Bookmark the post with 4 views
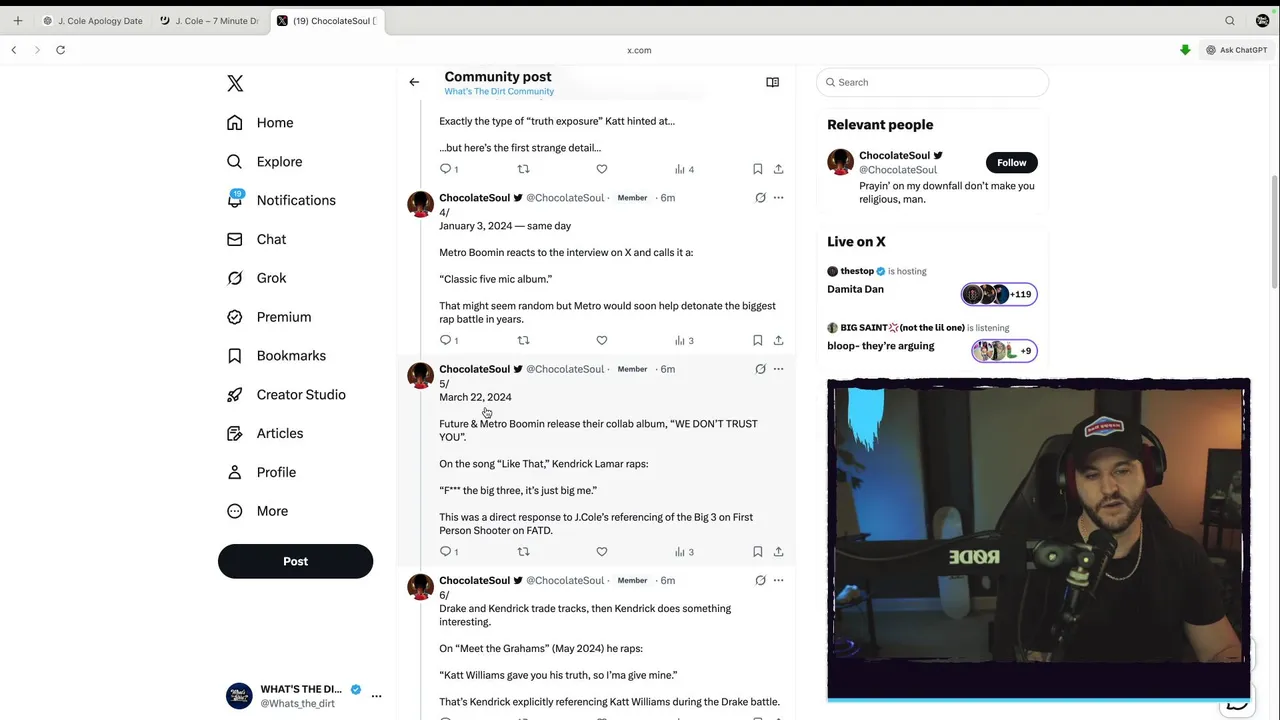1280x720 pixels. (757, 170)
